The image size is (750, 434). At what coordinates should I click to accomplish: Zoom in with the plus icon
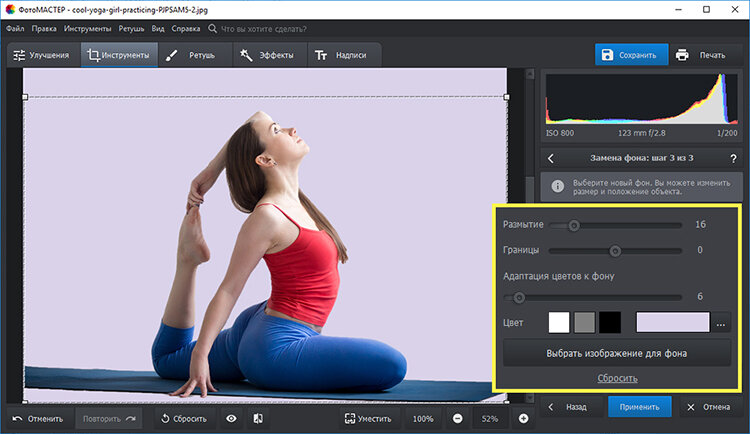(x=524, y=419)
